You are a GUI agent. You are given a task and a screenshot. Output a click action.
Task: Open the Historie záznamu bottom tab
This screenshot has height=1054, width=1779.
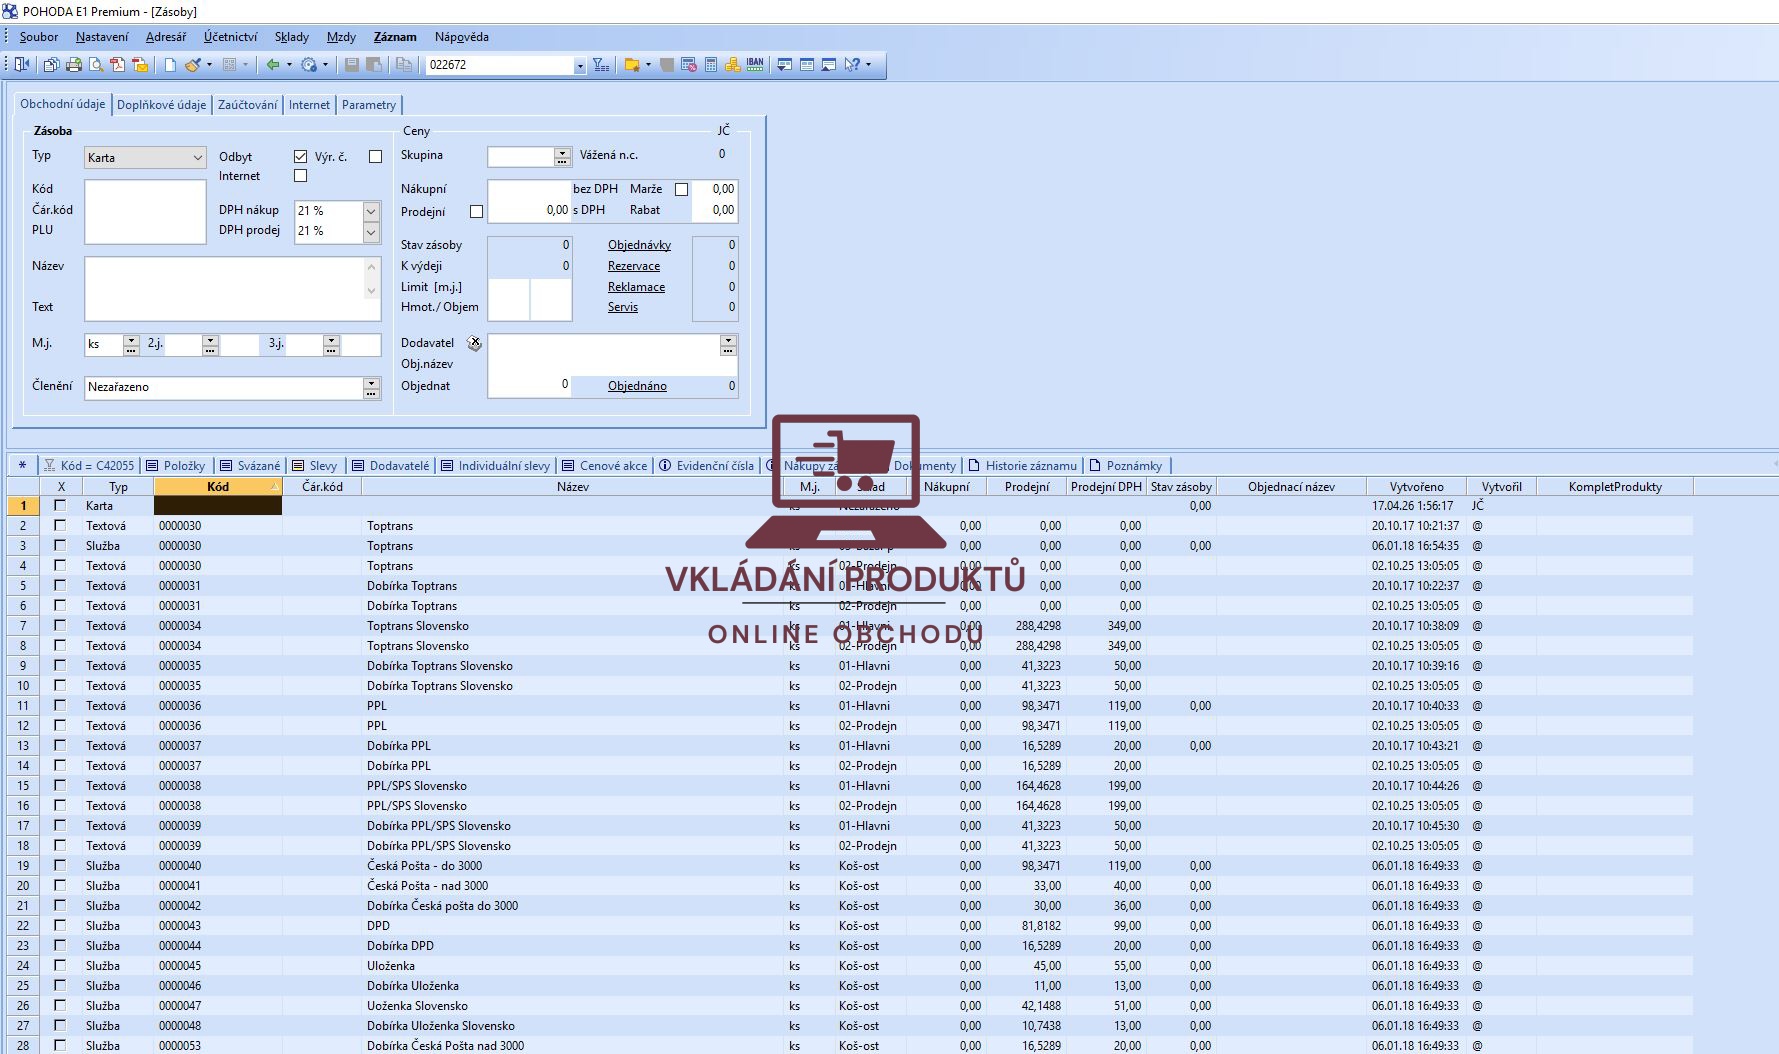1023,465
